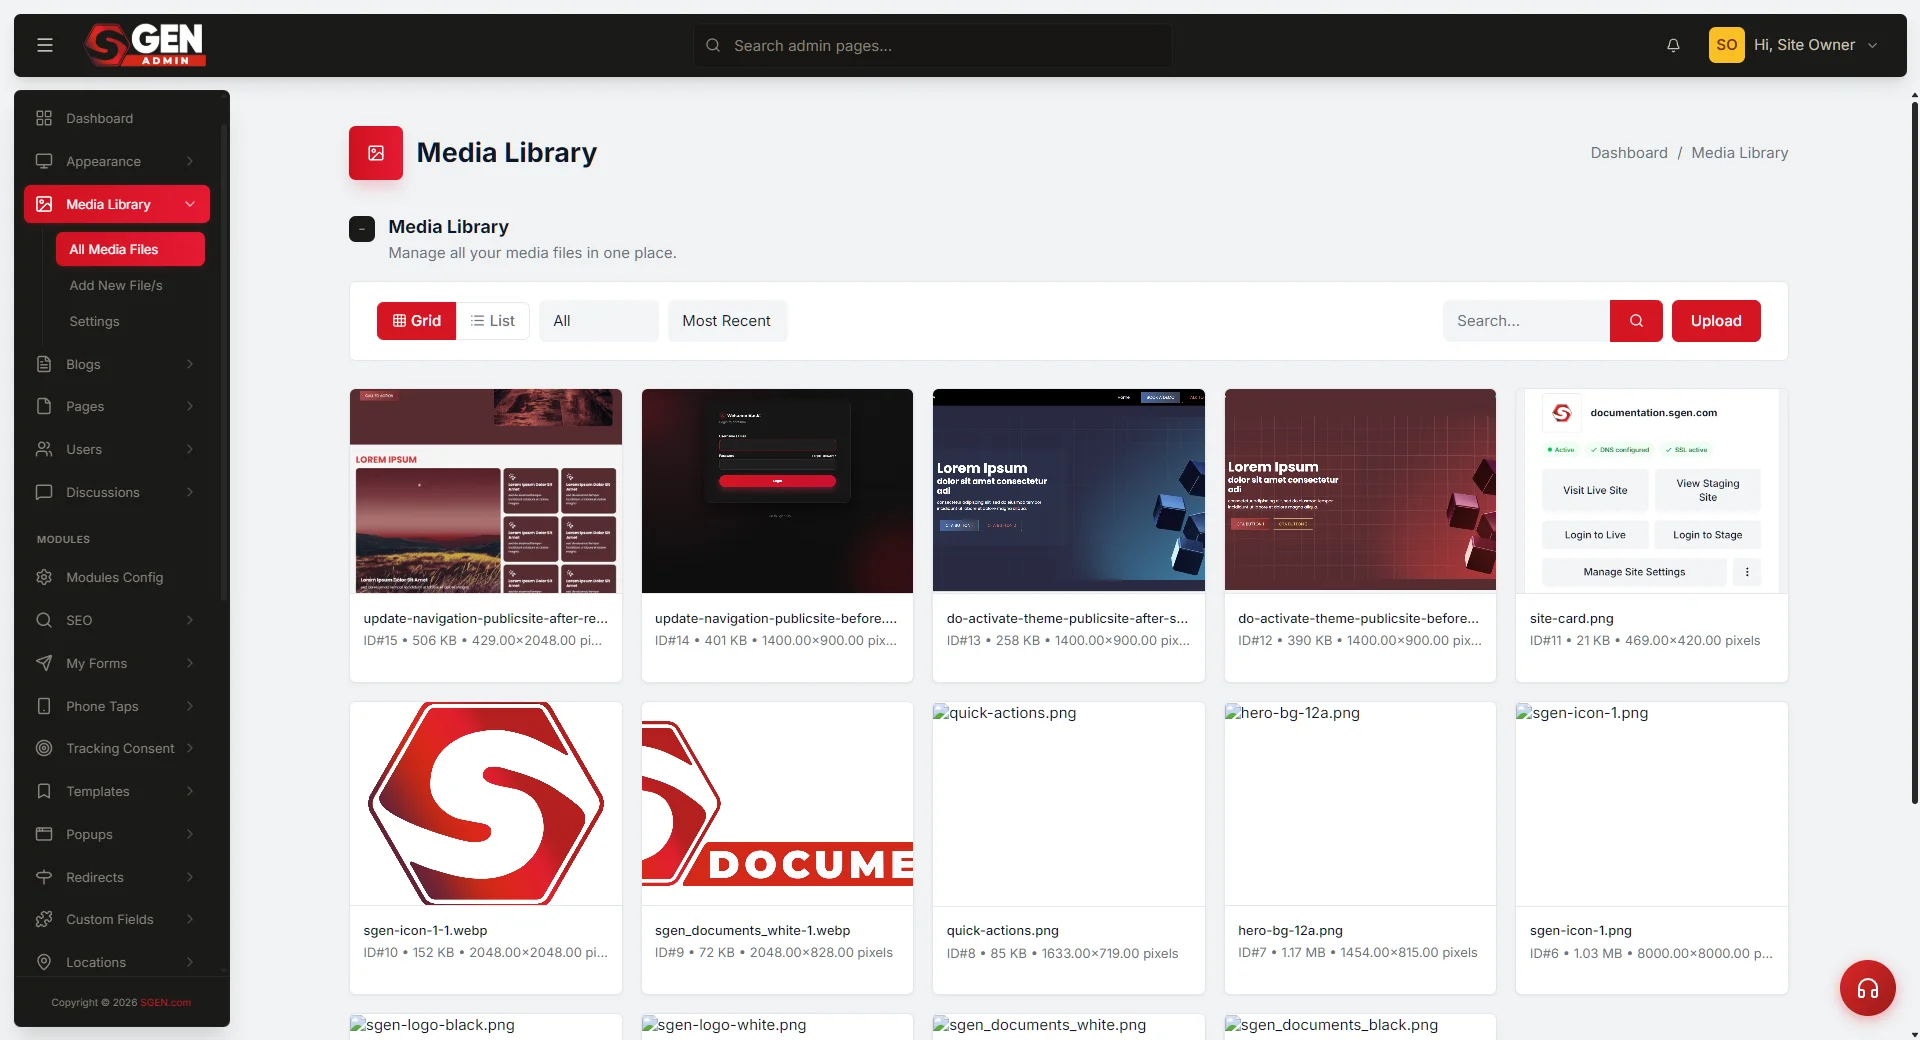Click the Dashboard sidebar icon

point(44,118)
